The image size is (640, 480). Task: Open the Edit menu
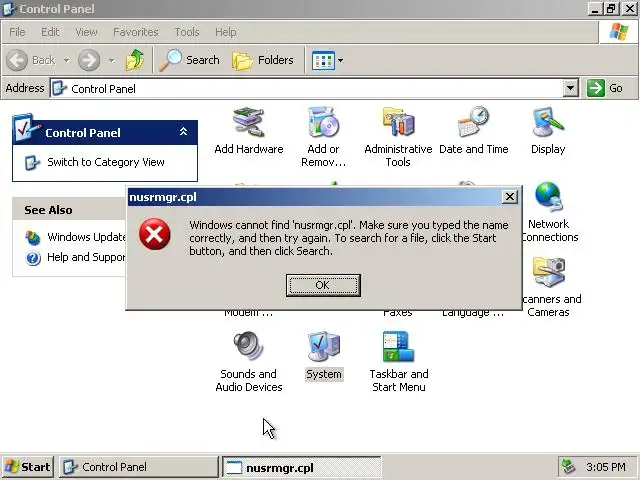tap(50, 32)
